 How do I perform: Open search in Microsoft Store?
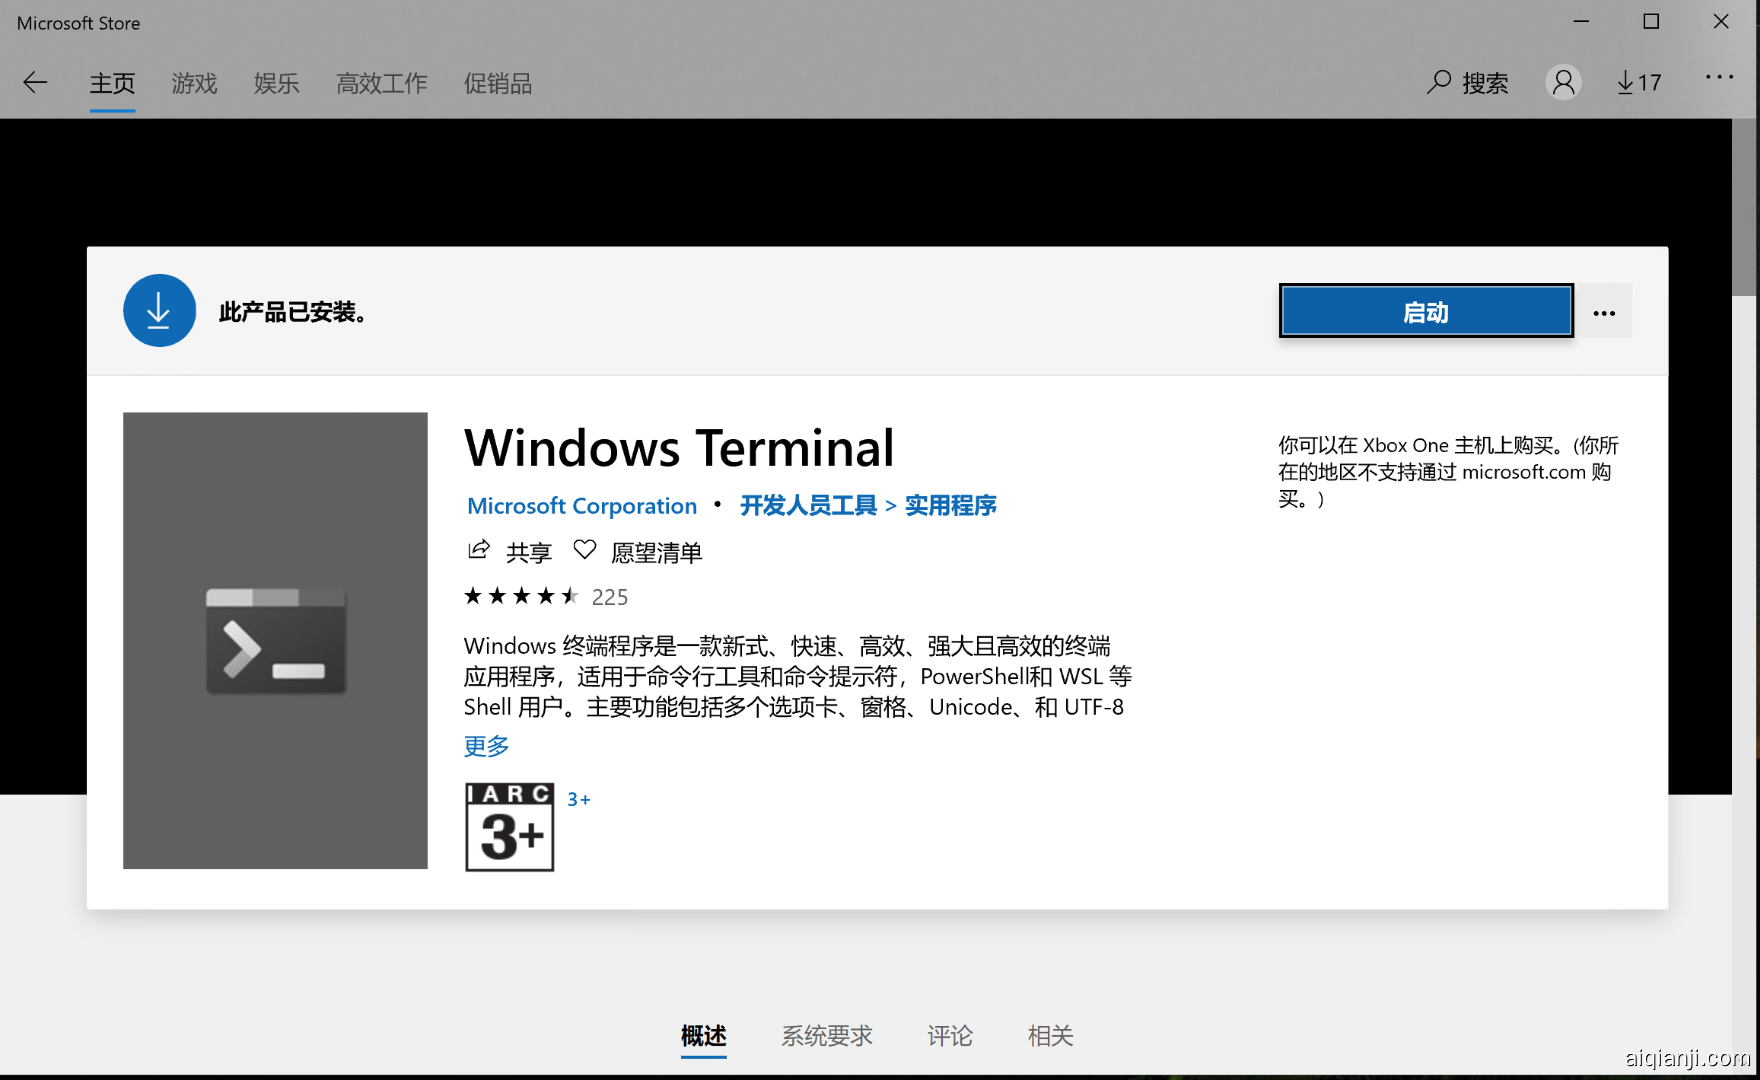pos(1468,83)
